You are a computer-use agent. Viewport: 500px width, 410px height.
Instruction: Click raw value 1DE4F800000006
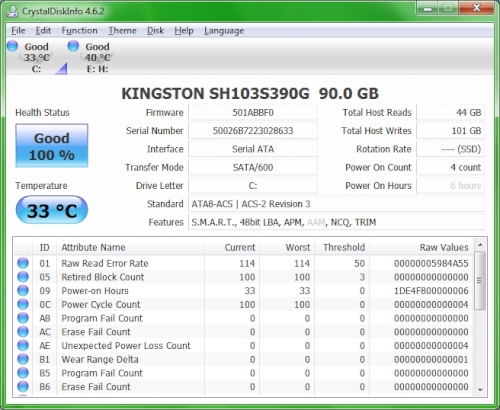431,291
